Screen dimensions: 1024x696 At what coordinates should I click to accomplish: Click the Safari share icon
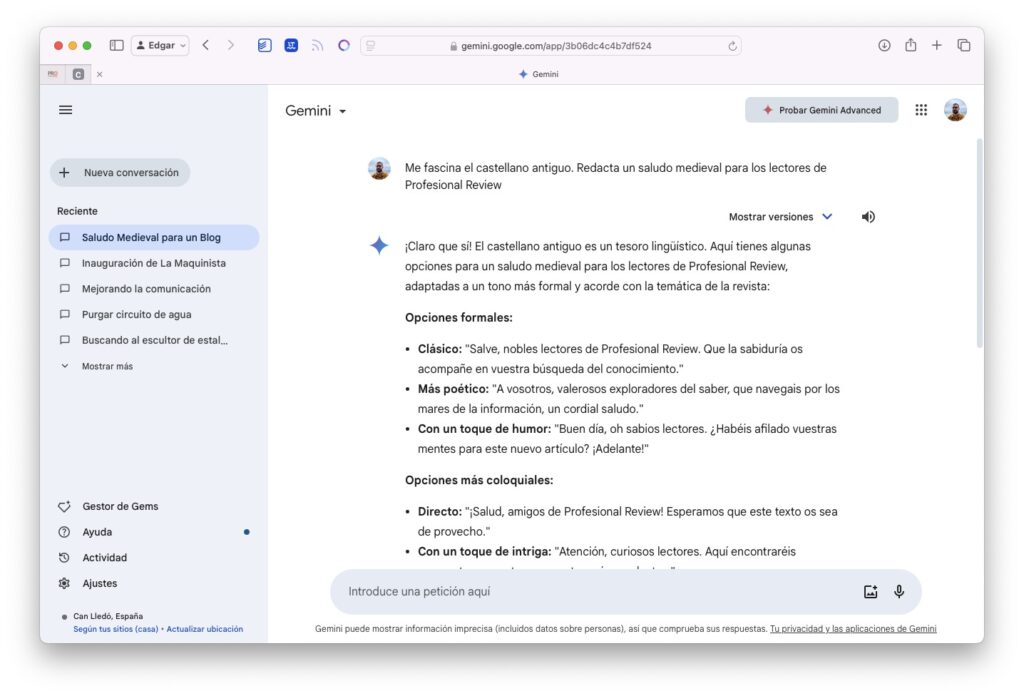click(910, 45)
